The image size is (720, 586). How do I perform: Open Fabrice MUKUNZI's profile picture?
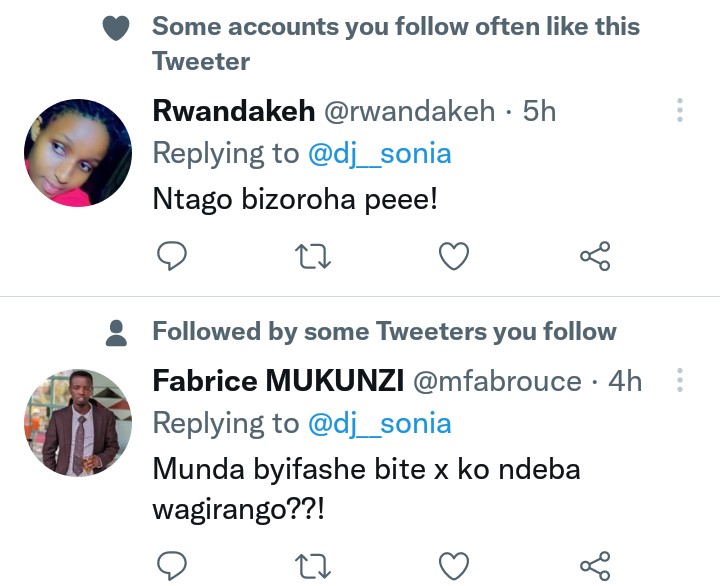[x=78, y=423]
